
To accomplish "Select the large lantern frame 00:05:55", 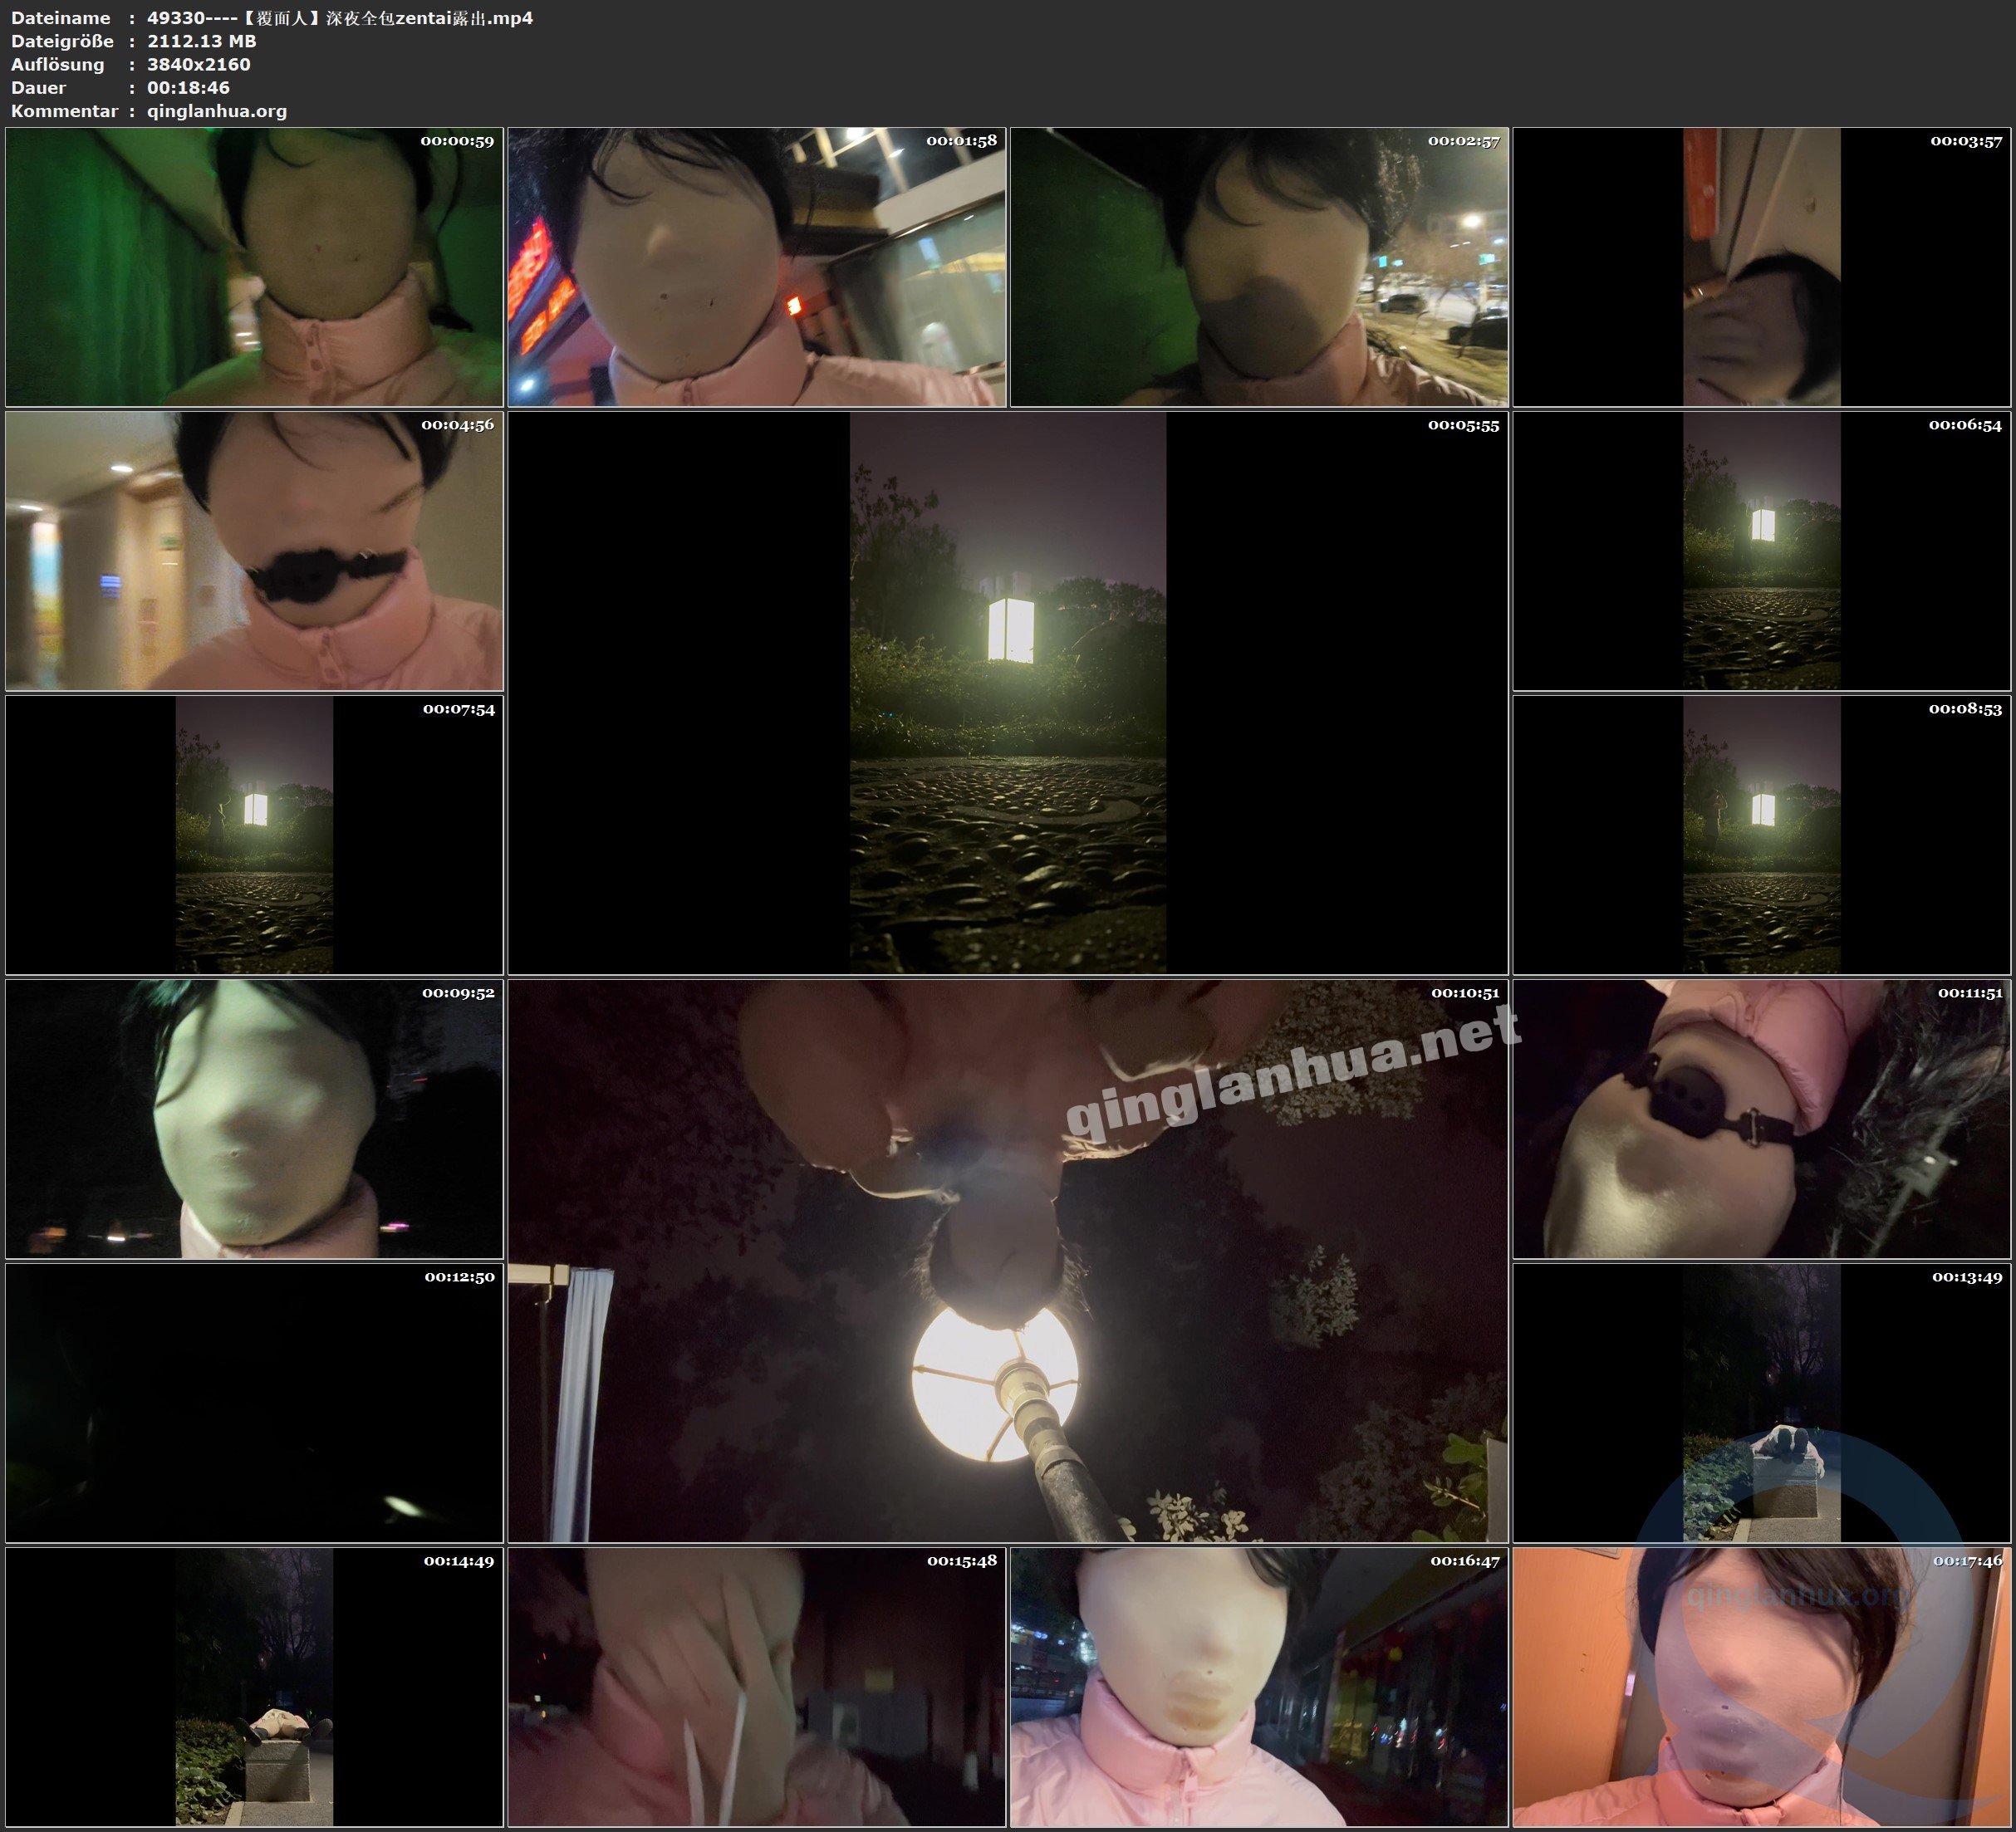I will [1007, 692].
